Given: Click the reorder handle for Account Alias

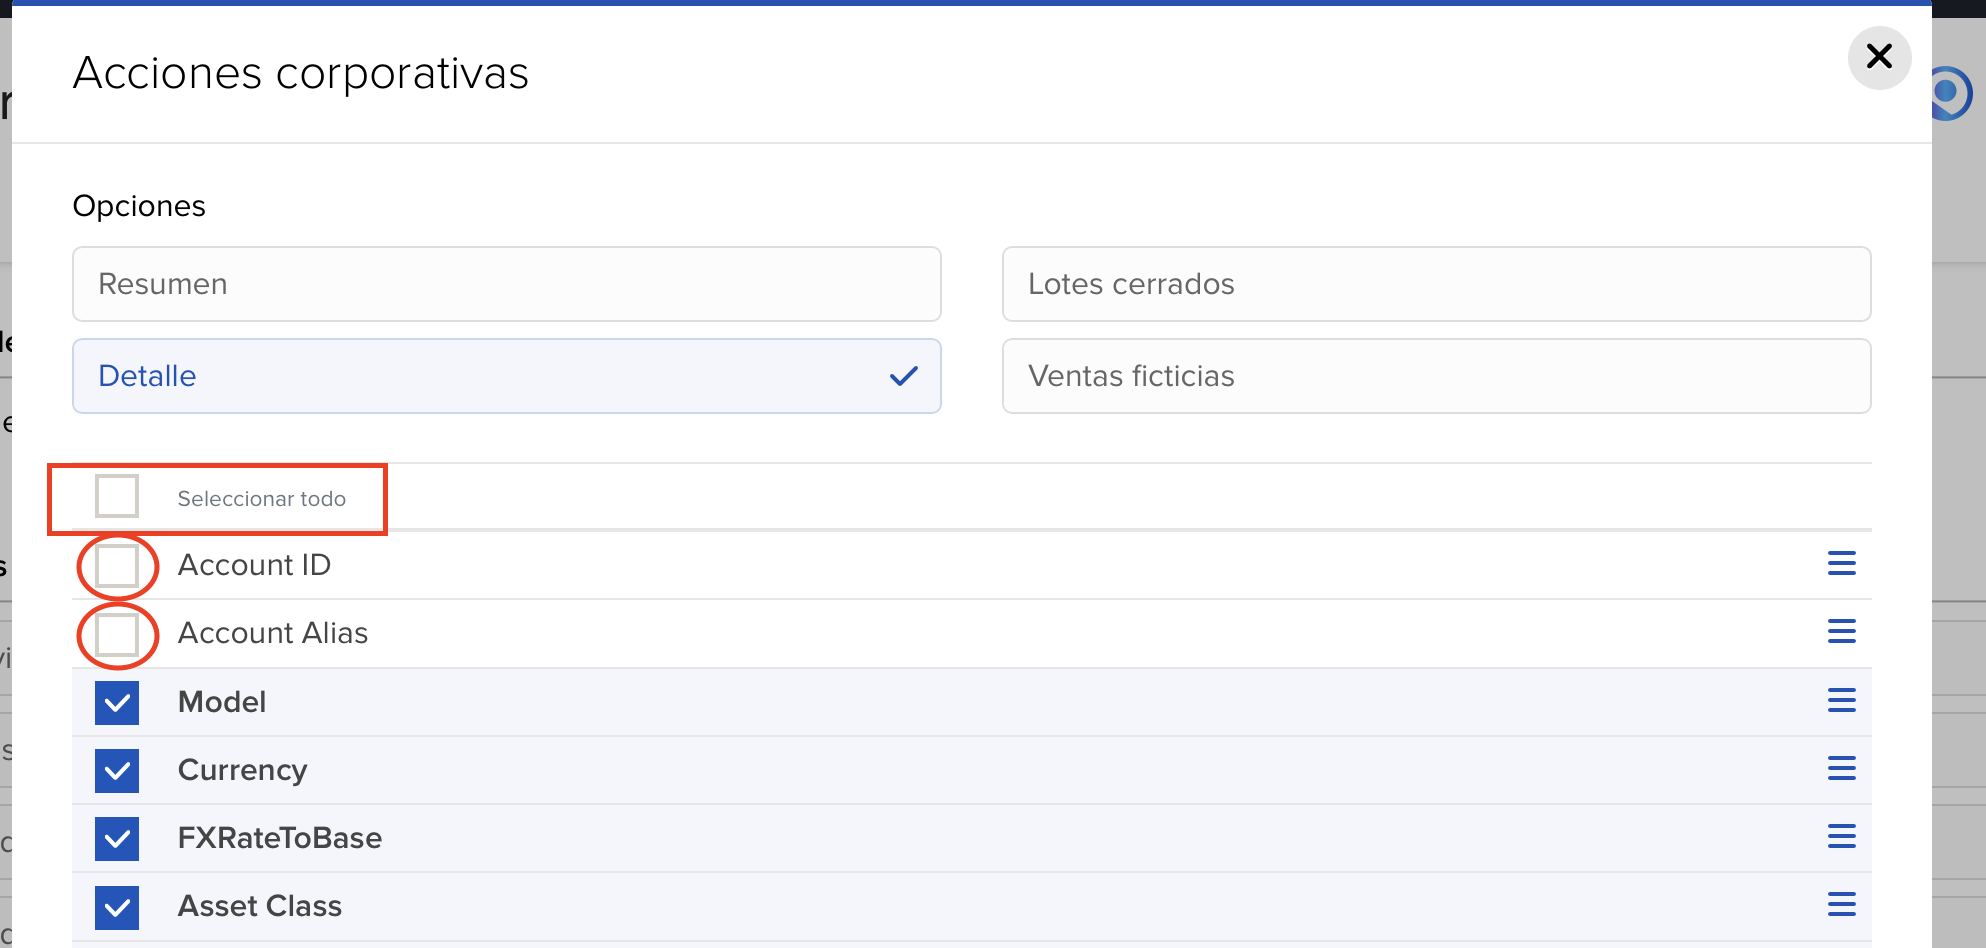Looking at the screenshot, I should tap(1841, 632).
